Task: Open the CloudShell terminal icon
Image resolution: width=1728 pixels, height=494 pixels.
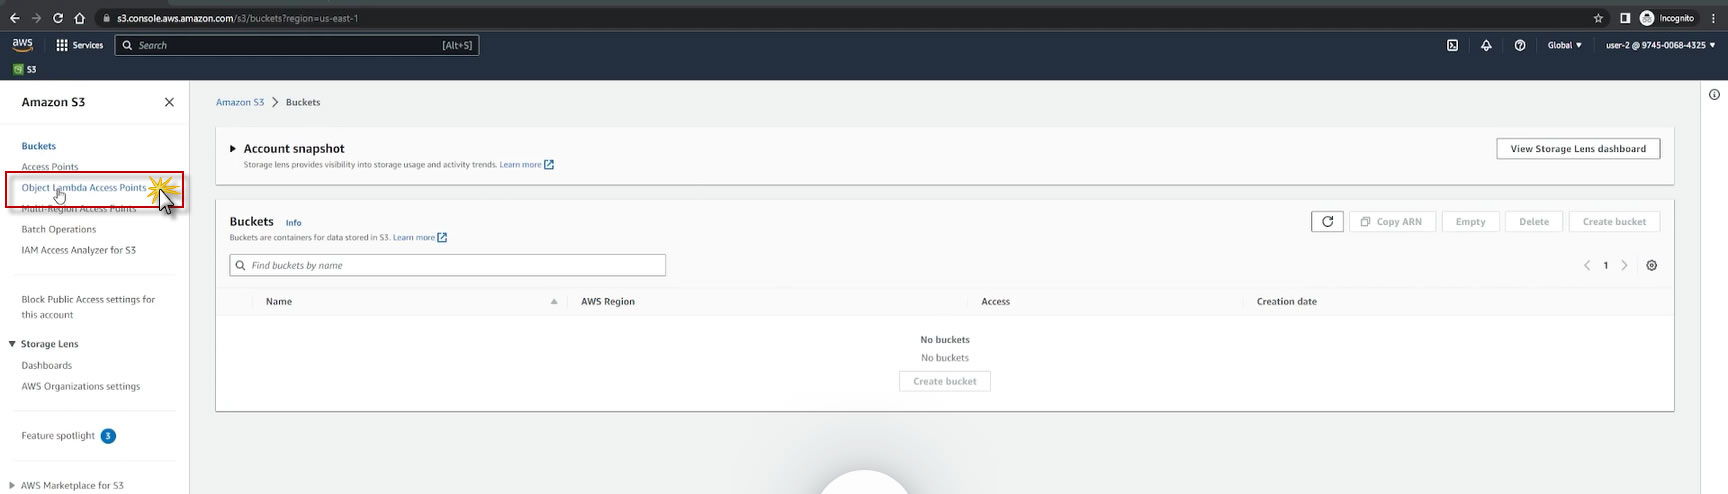Action: point(1452,45)
